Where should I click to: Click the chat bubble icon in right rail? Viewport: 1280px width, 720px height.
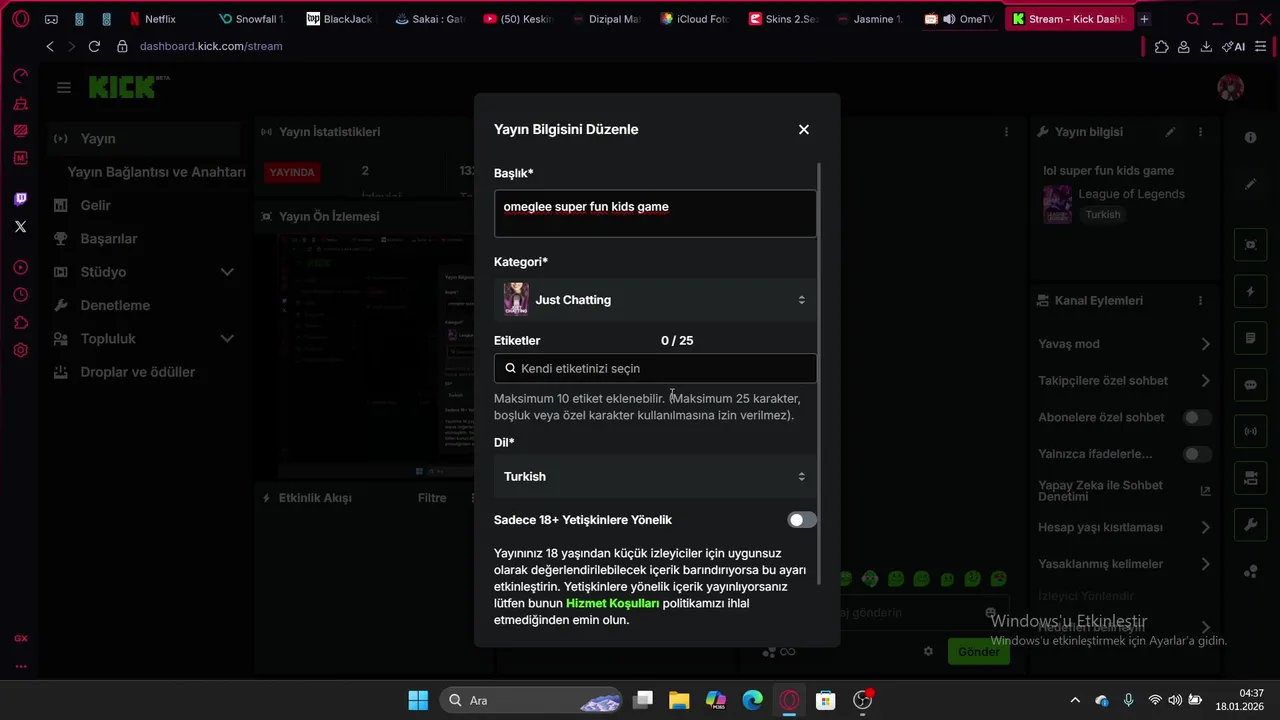[1250, 385]
